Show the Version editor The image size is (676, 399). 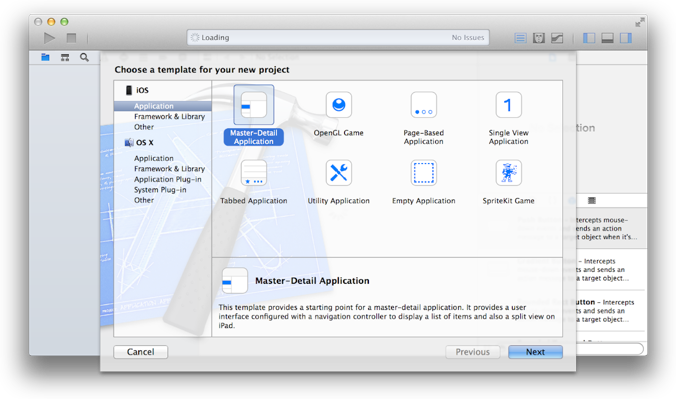(x=557, y=38)
